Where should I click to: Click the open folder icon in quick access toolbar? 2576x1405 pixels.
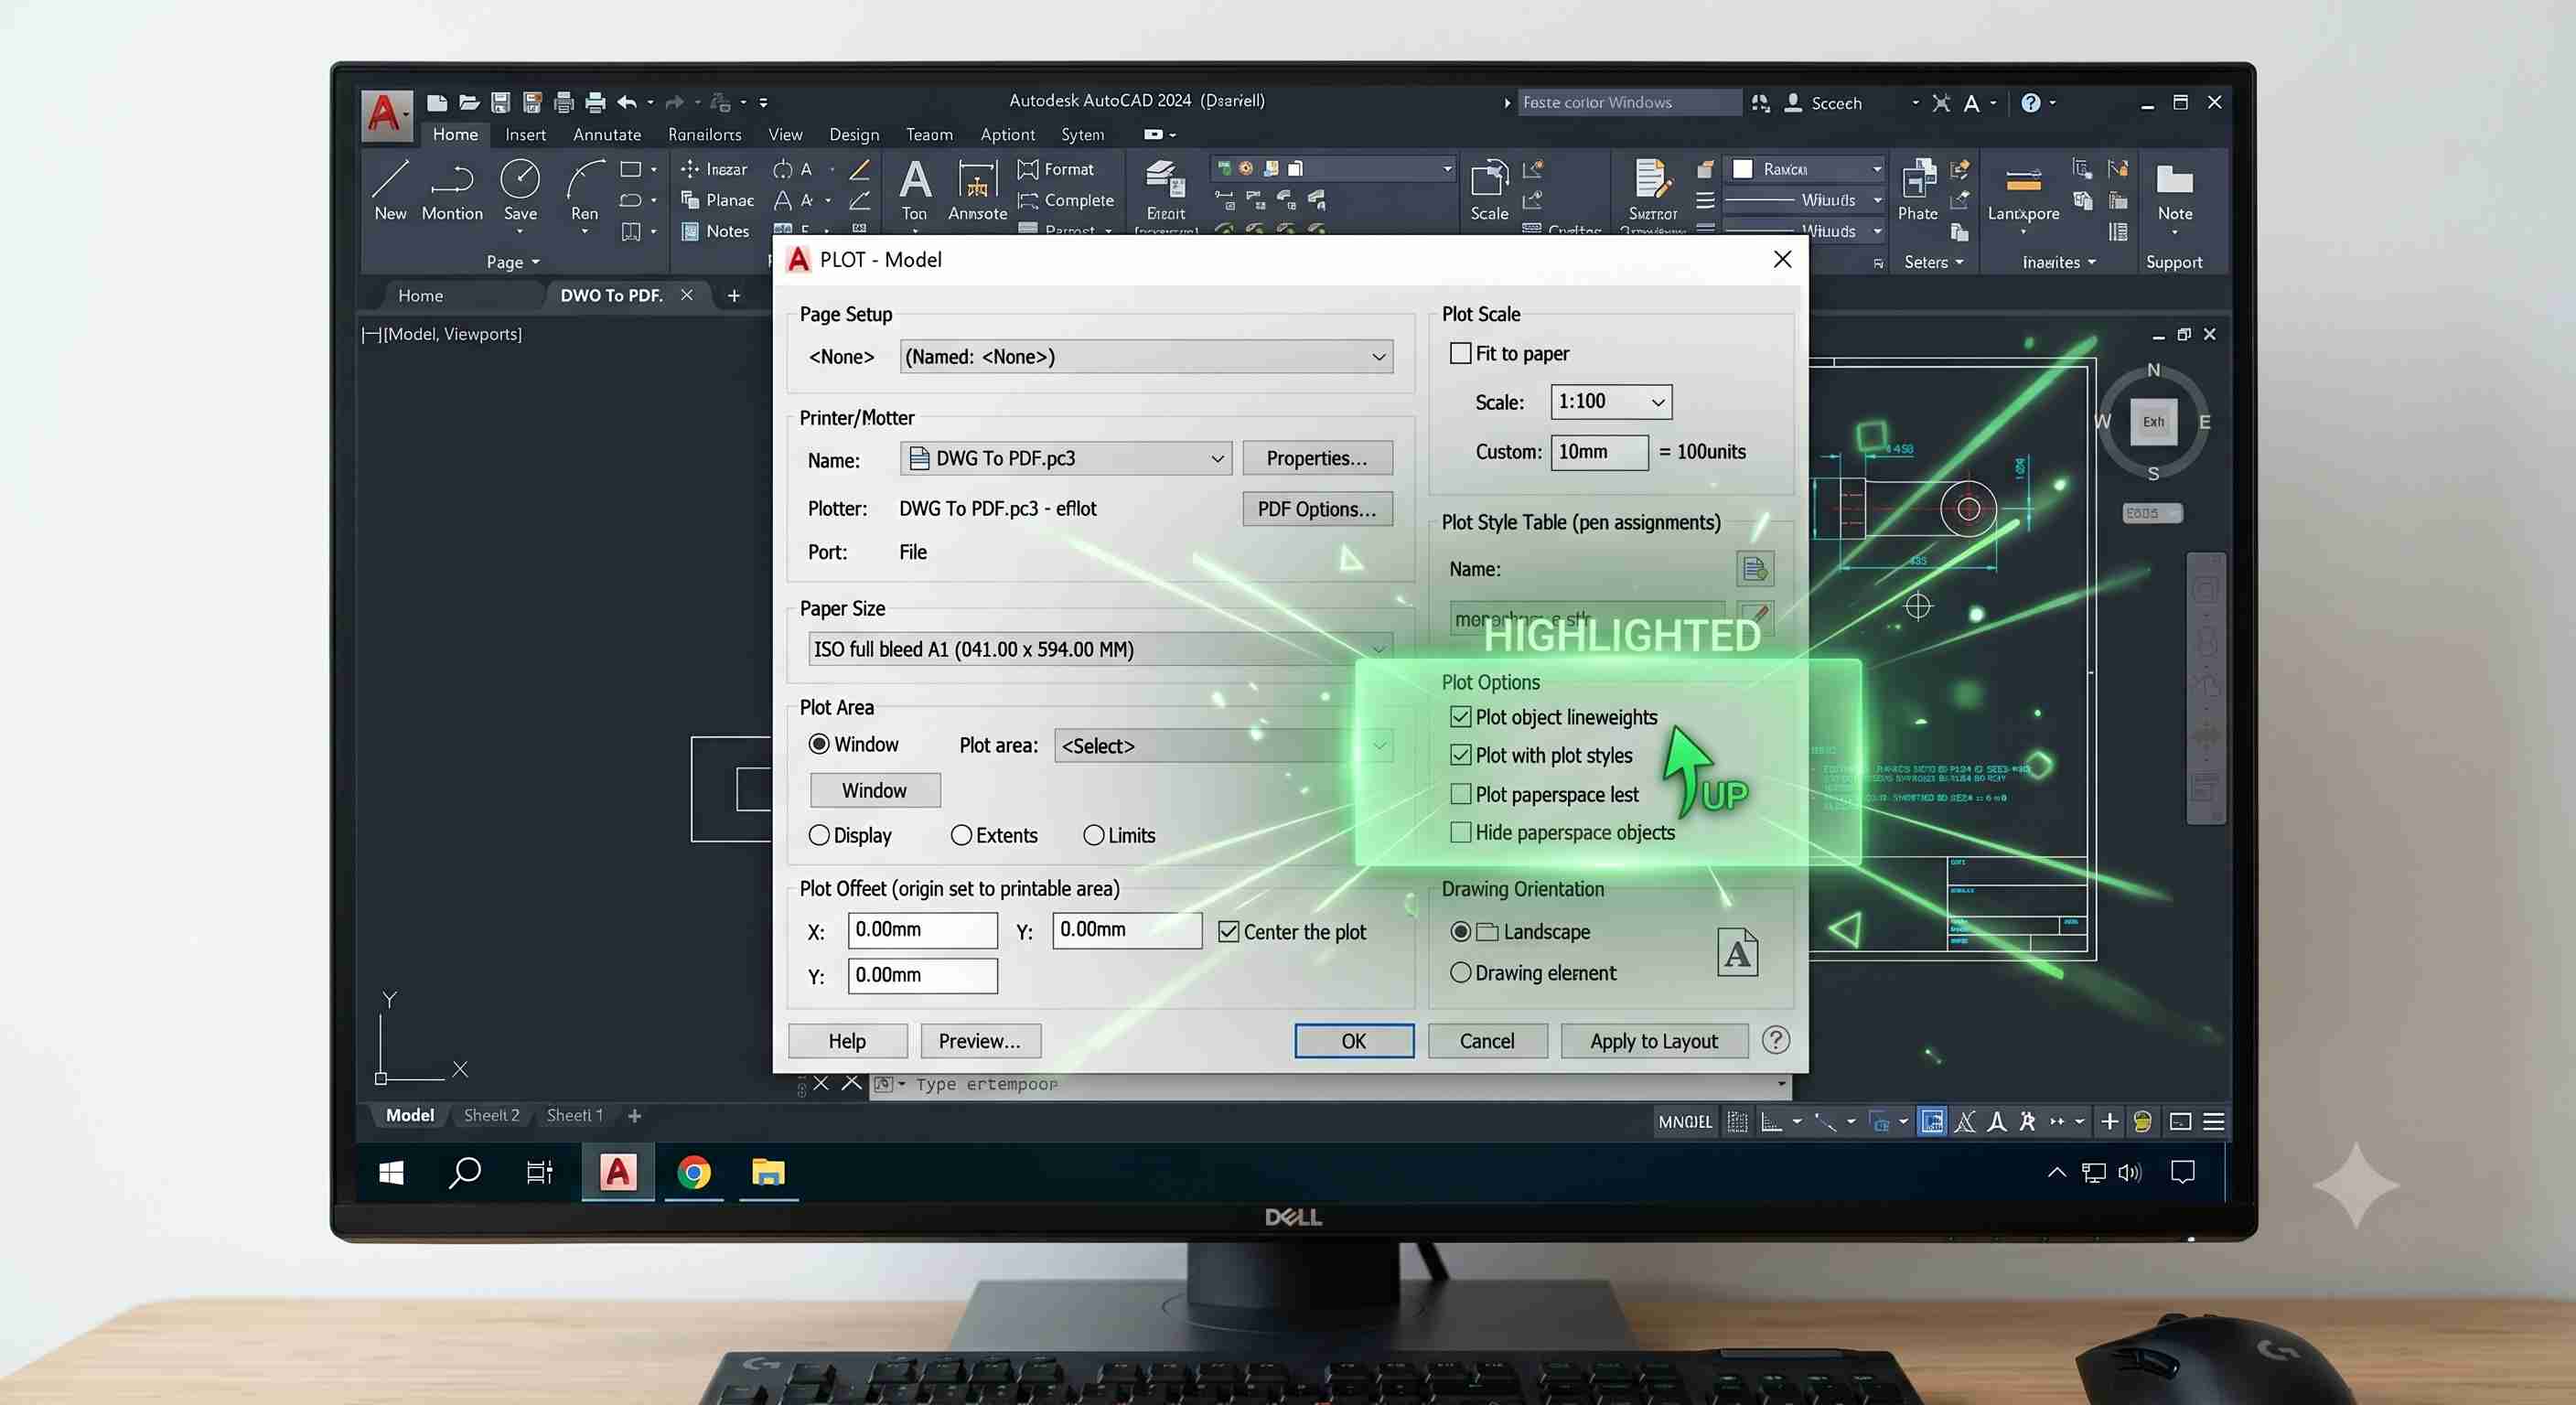point(469,102)
